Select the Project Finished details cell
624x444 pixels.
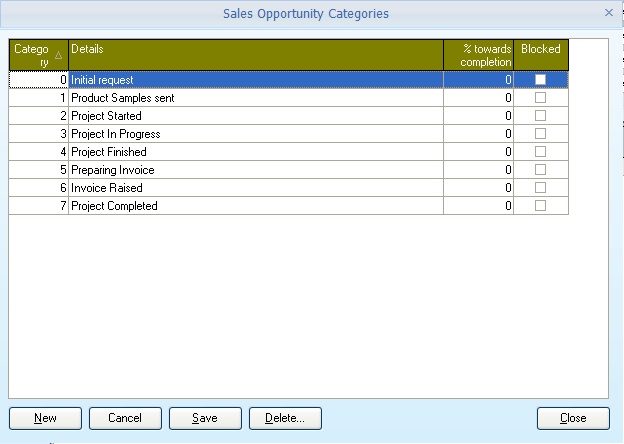pyautogui.click(x=255, y=152)
